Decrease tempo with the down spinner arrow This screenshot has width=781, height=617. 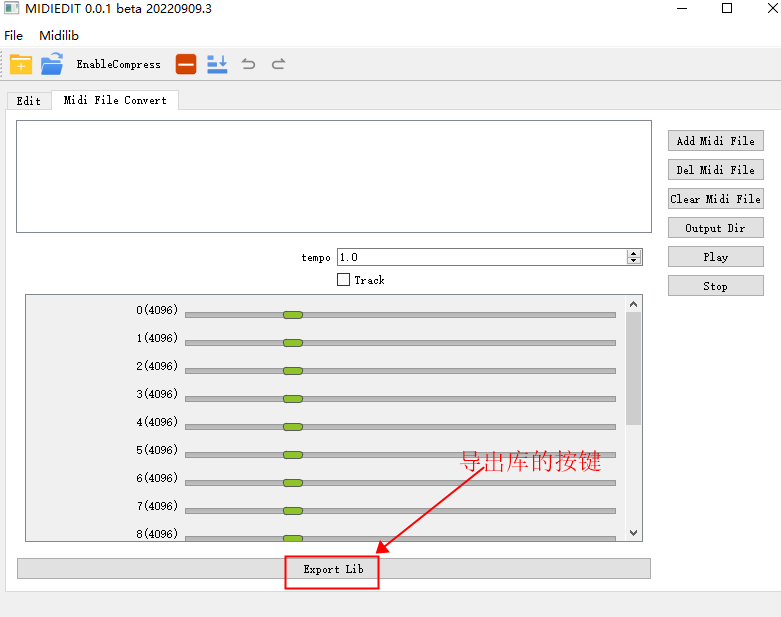tap(634, 261)
